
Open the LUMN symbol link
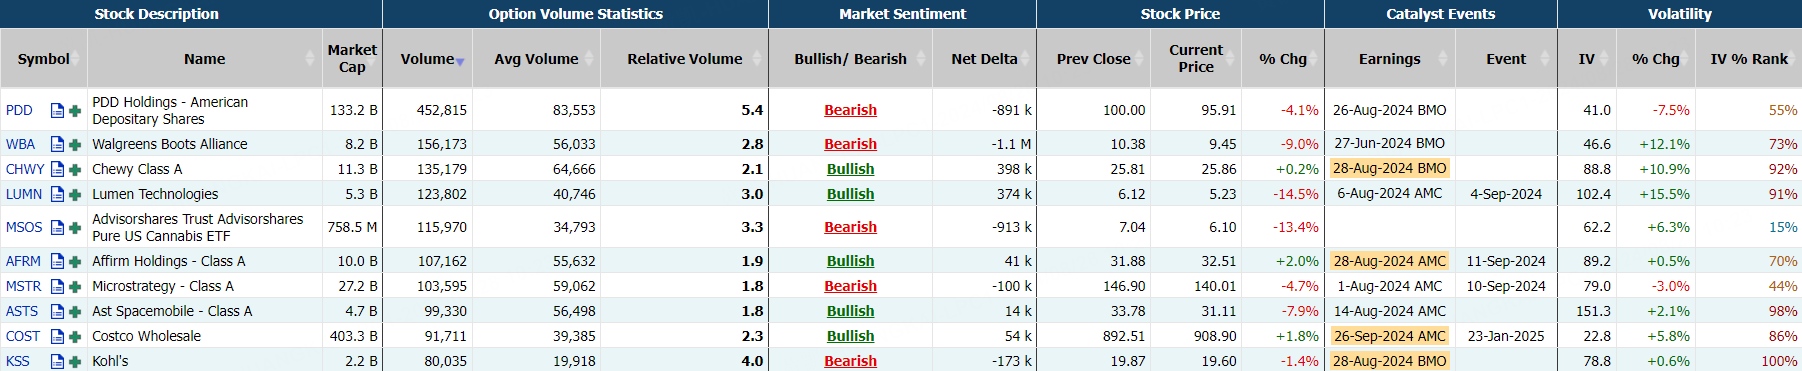tap(24, 194)
